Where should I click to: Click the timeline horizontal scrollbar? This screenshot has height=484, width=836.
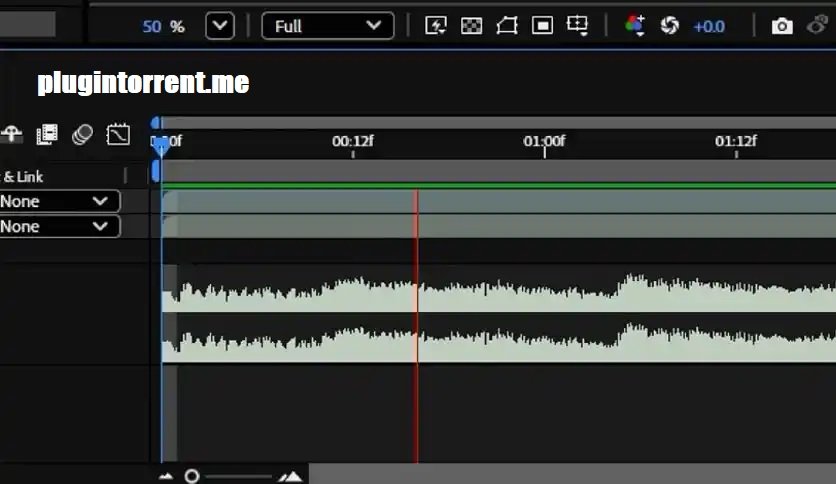tap(572, 474)
